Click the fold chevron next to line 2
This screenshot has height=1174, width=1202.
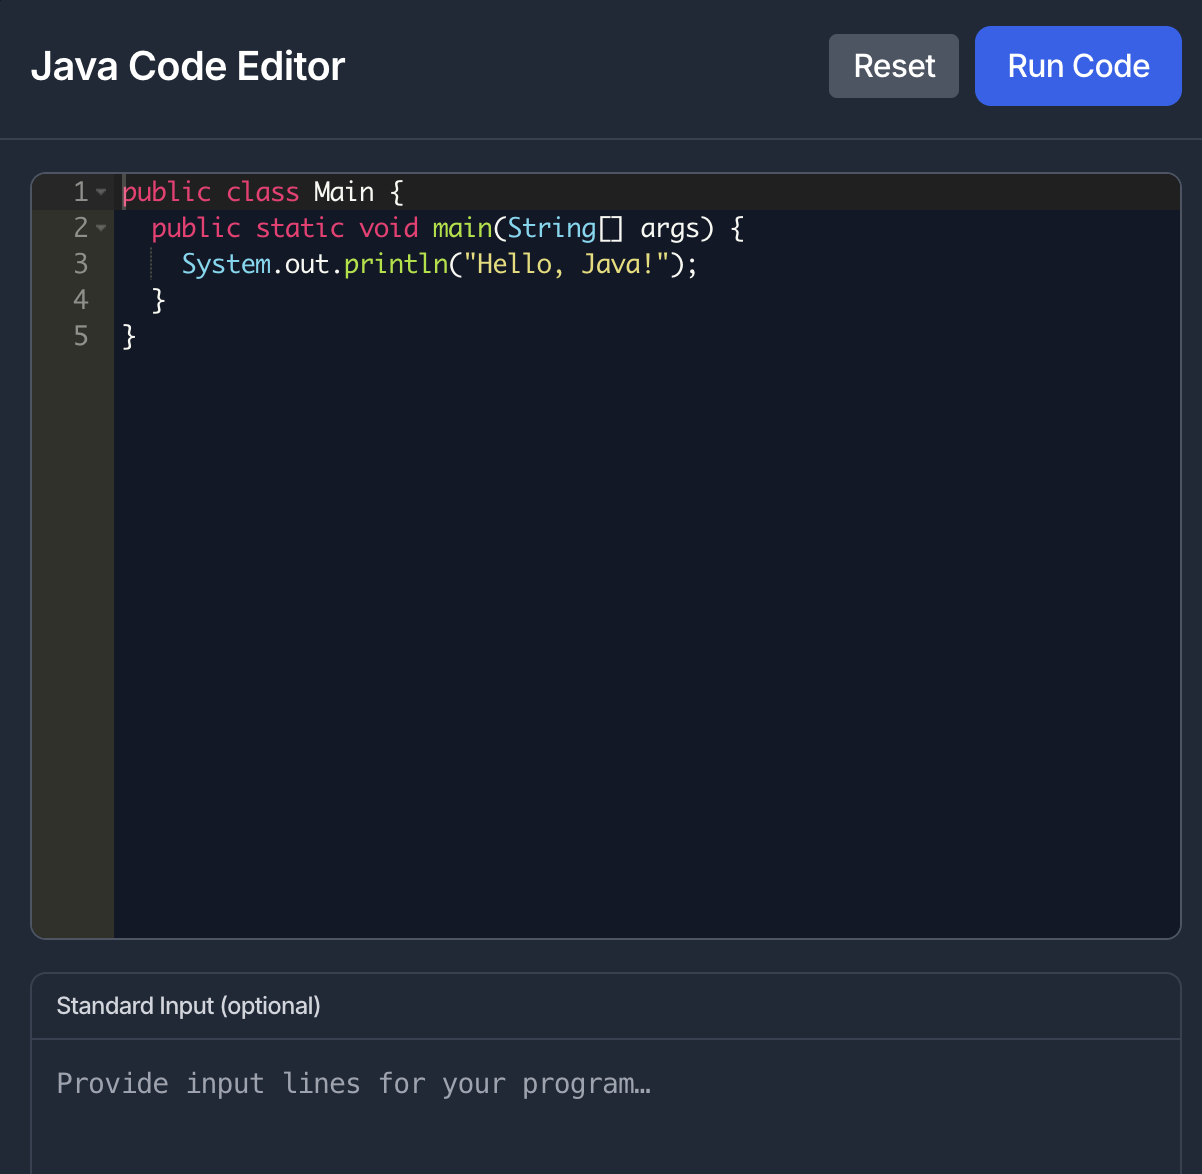pyautogui.click(x=101, y=228)
